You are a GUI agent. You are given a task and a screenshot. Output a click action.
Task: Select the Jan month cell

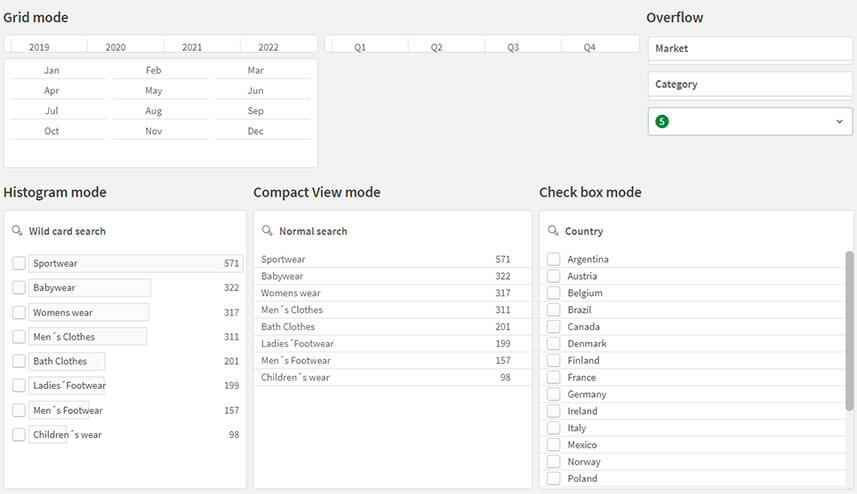[x=57, y=70]
